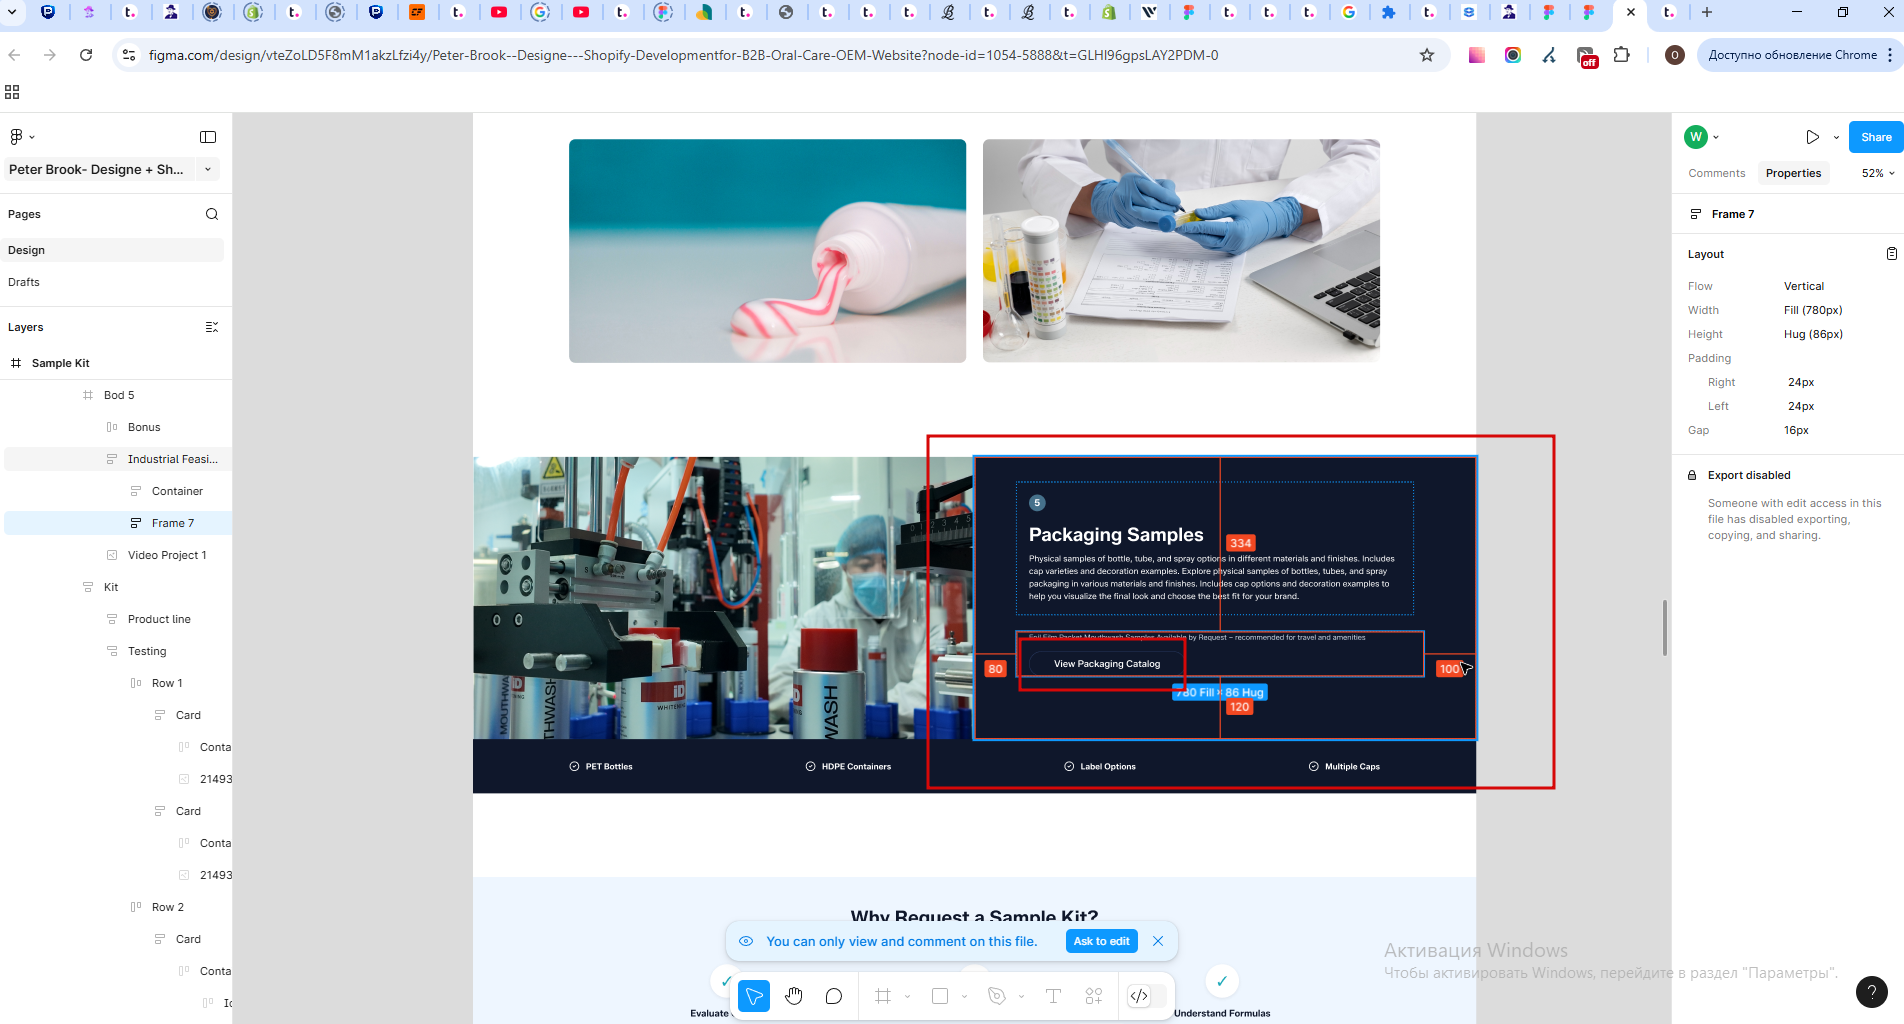Collapse all layers using the Layers icon
The height and width of the screenshot is (1024, 1904).
[211, 327]
